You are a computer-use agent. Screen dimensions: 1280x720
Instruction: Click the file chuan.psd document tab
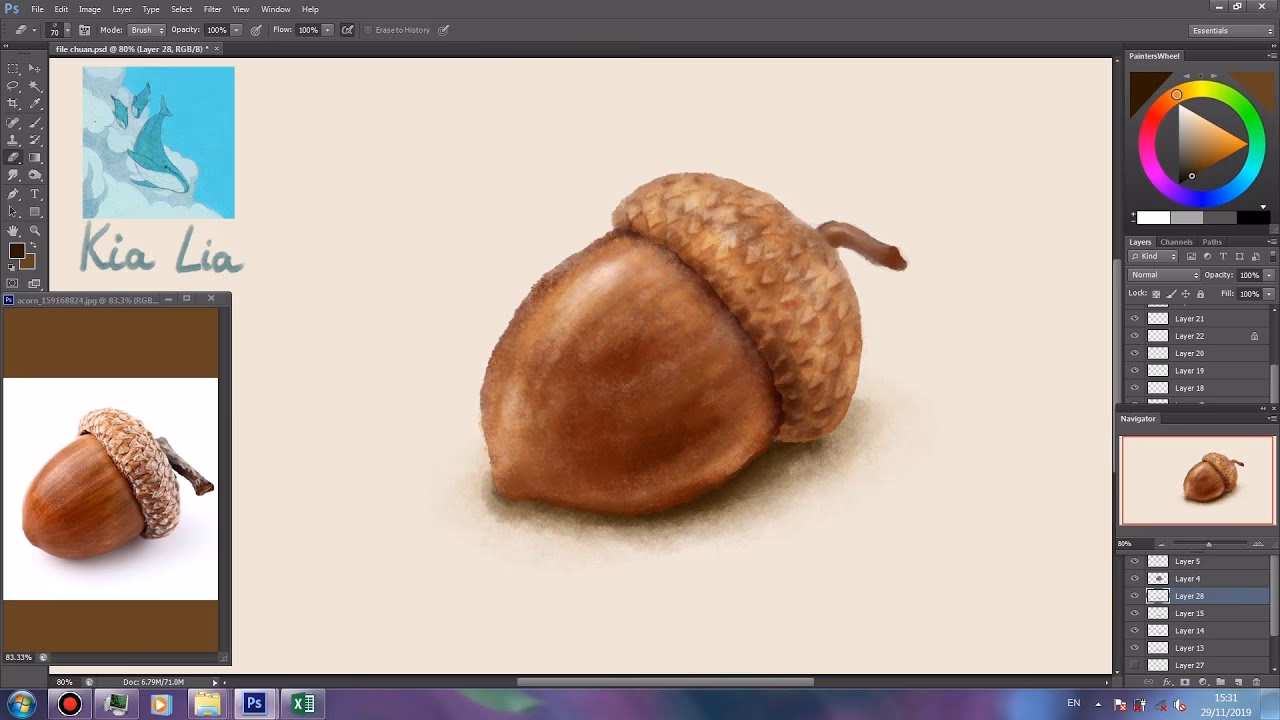coord(131,49)
